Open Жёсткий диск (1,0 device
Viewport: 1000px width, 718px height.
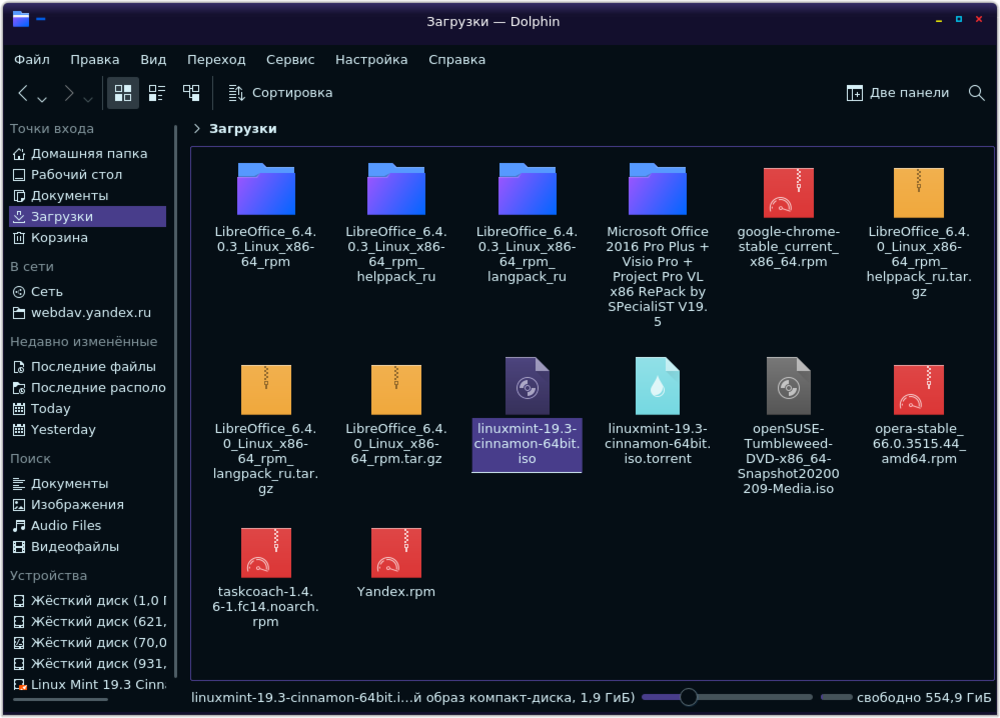pyautogui.click(x=88, y=601)
